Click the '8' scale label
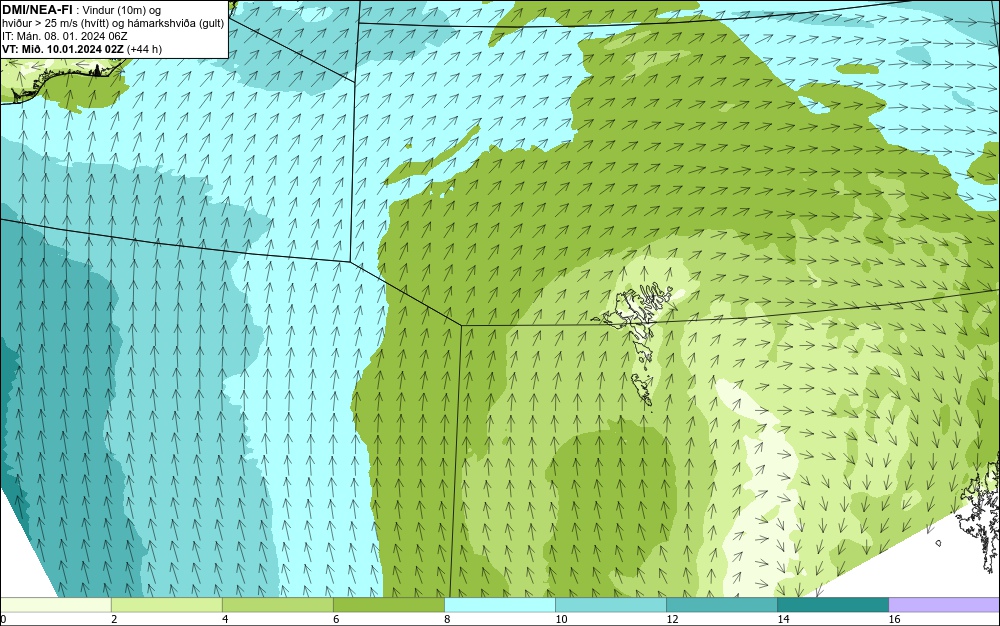This screenshot has width=1000, height=626. pos(447,619)
